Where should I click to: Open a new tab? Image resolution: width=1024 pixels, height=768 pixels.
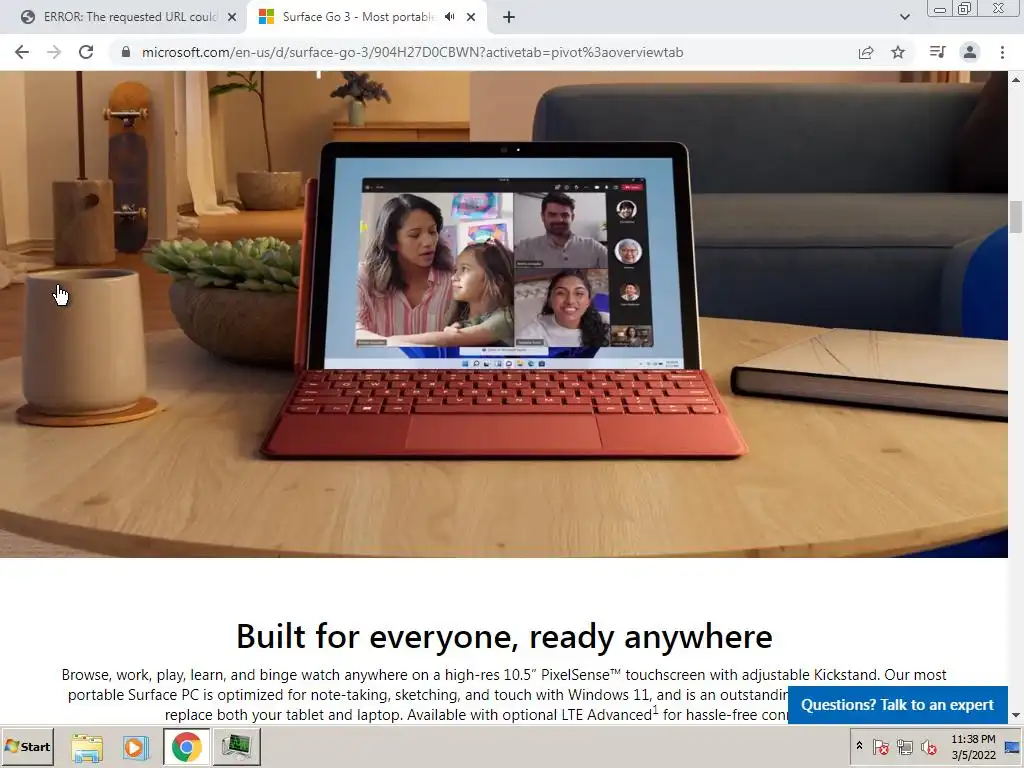pyautogui.click(x=509, y=17)
